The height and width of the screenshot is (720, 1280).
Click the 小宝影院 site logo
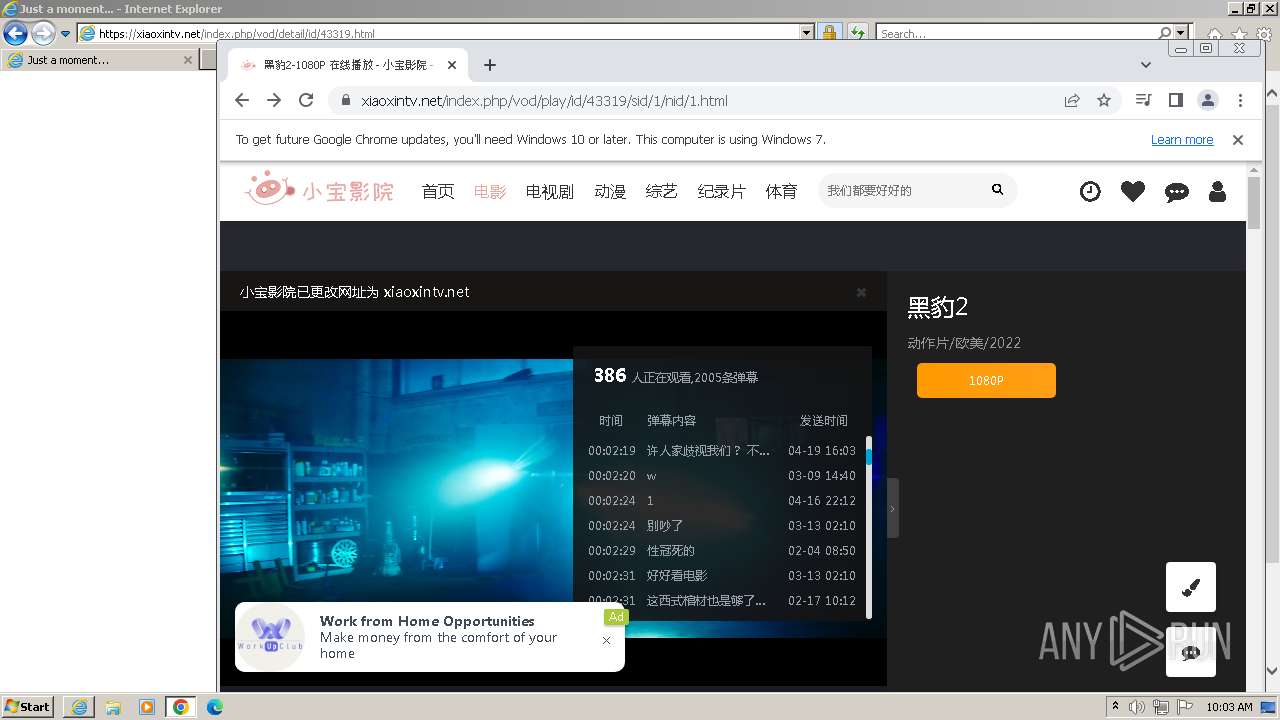319,189
